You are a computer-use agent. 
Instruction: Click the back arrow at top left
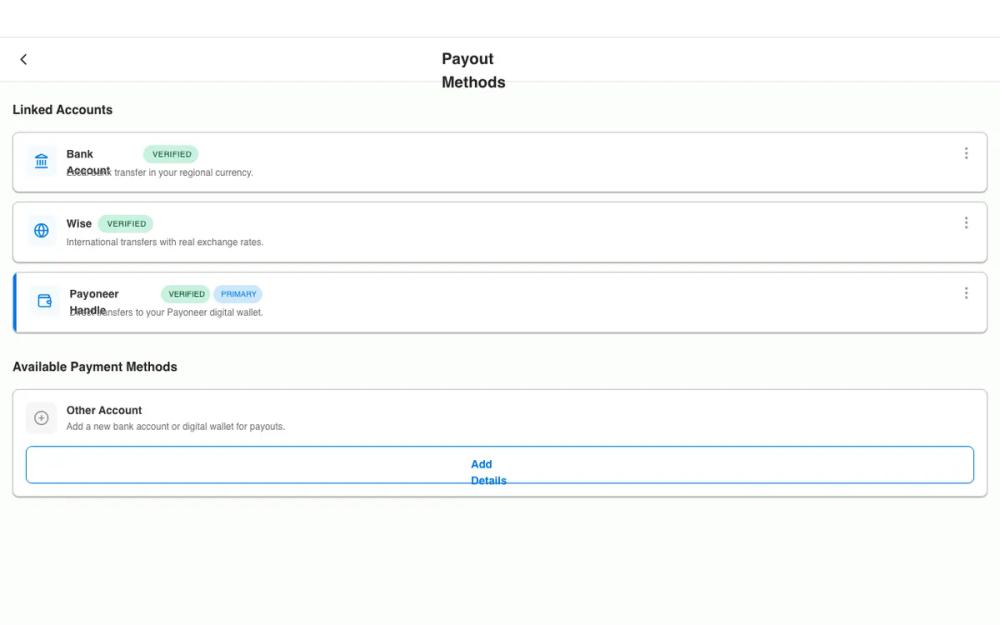(23, 58)
